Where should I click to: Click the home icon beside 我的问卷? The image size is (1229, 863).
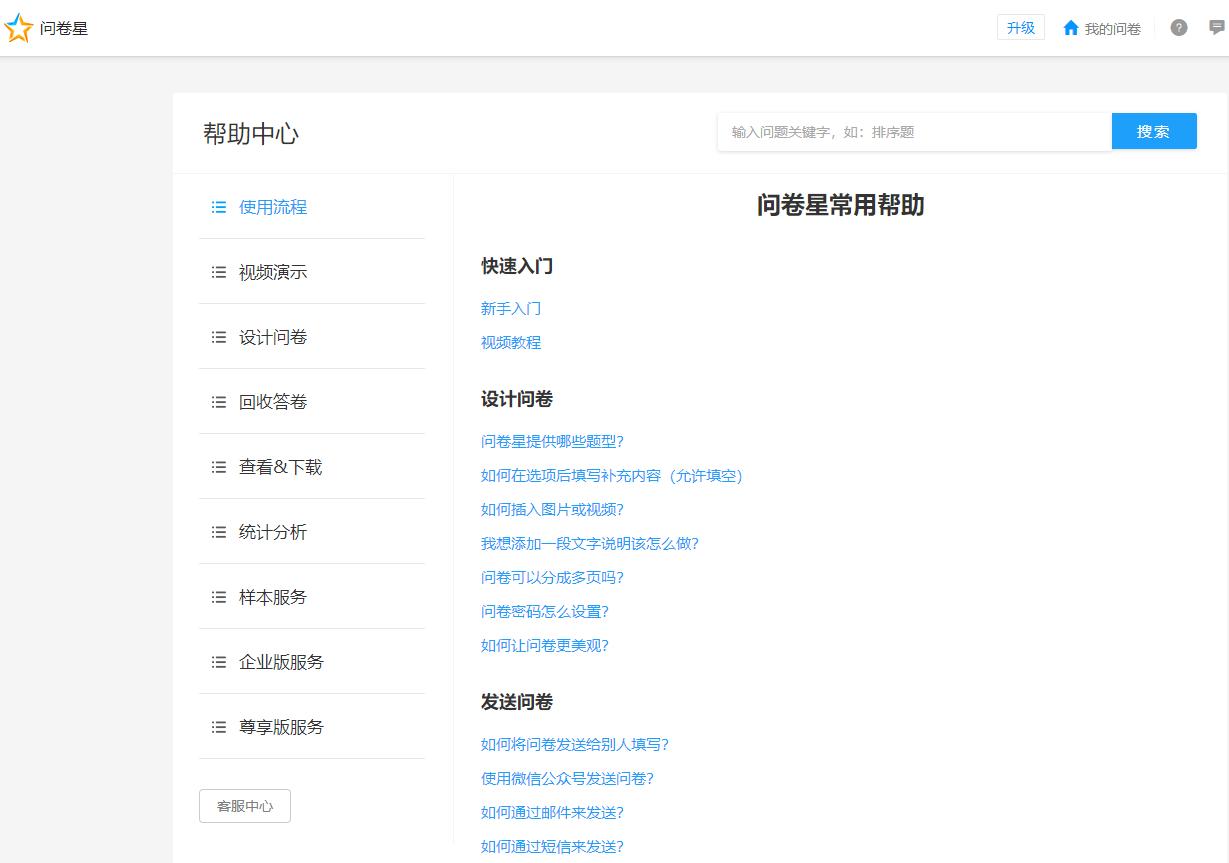click(1070, 28)
